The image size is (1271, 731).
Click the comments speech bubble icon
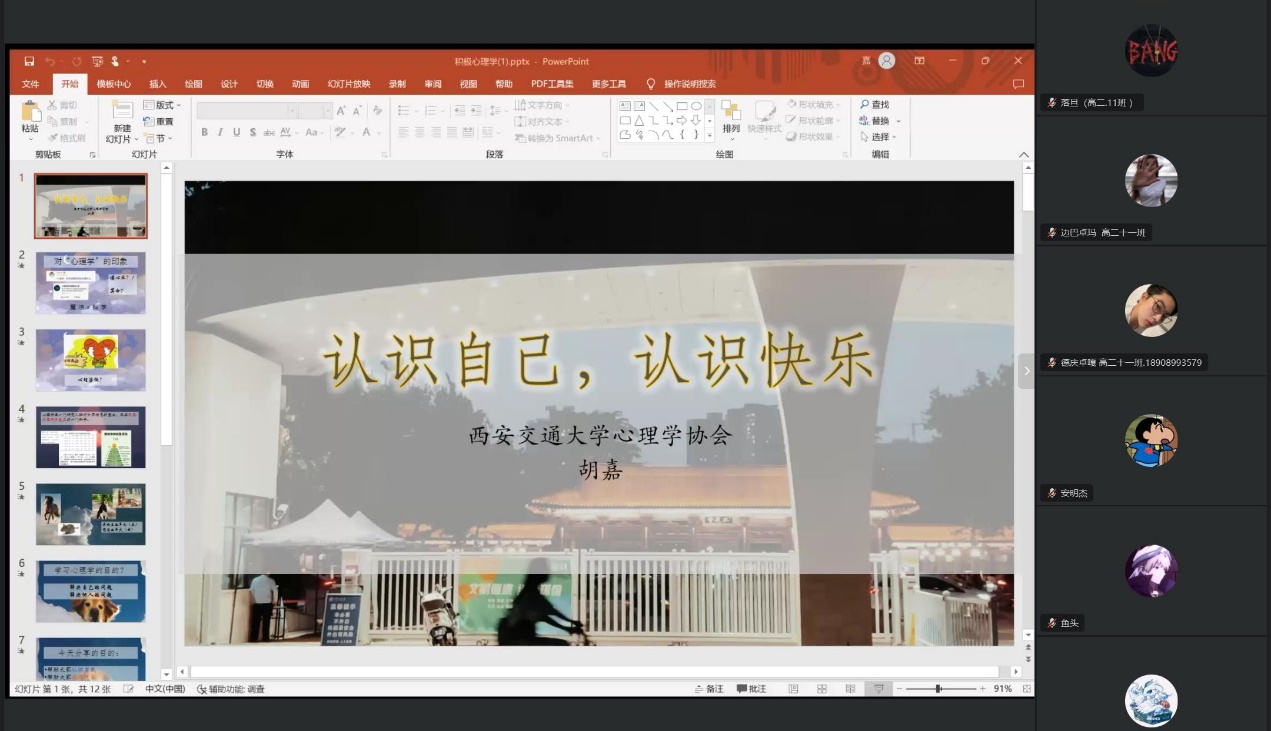(1018, 84)
